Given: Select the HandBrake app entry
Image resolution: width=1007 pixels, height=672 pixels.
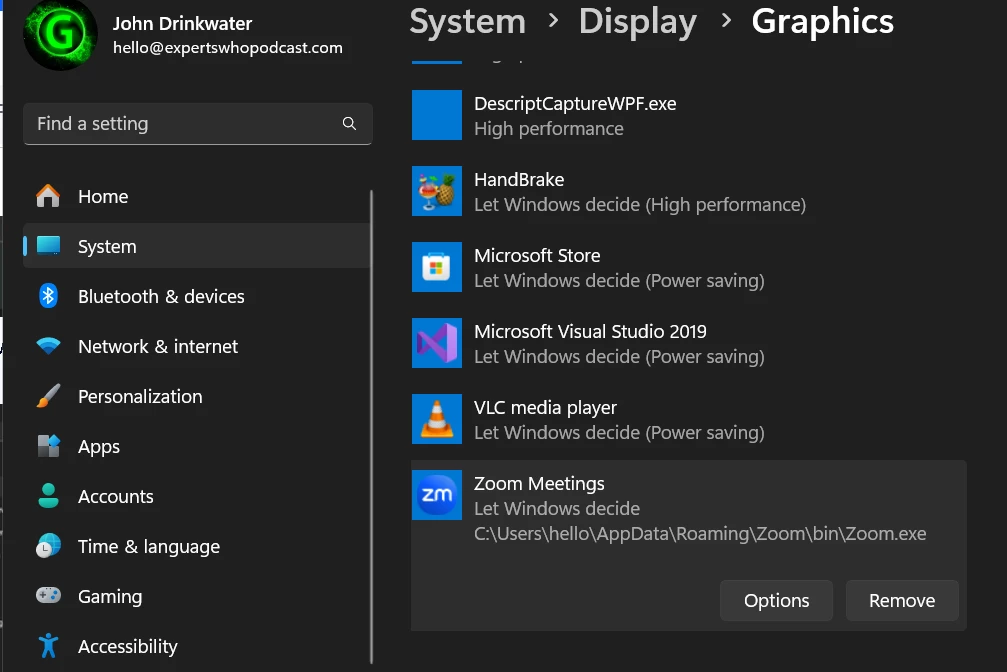Looking at the screenshot, I should tap(688, 191).
